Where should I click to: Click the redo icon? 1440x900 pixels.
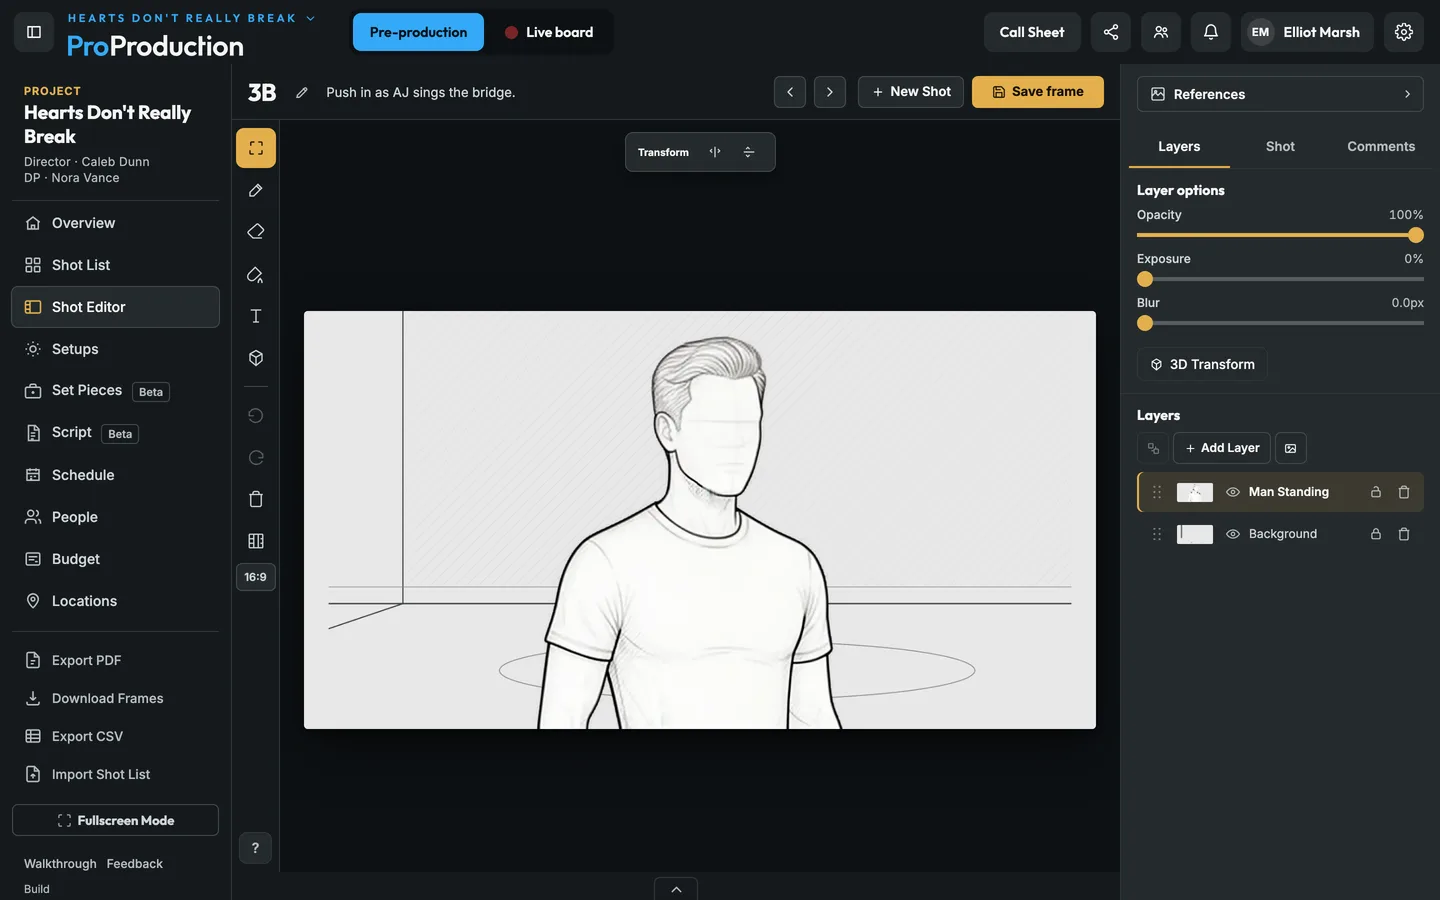tap(256, 458)
